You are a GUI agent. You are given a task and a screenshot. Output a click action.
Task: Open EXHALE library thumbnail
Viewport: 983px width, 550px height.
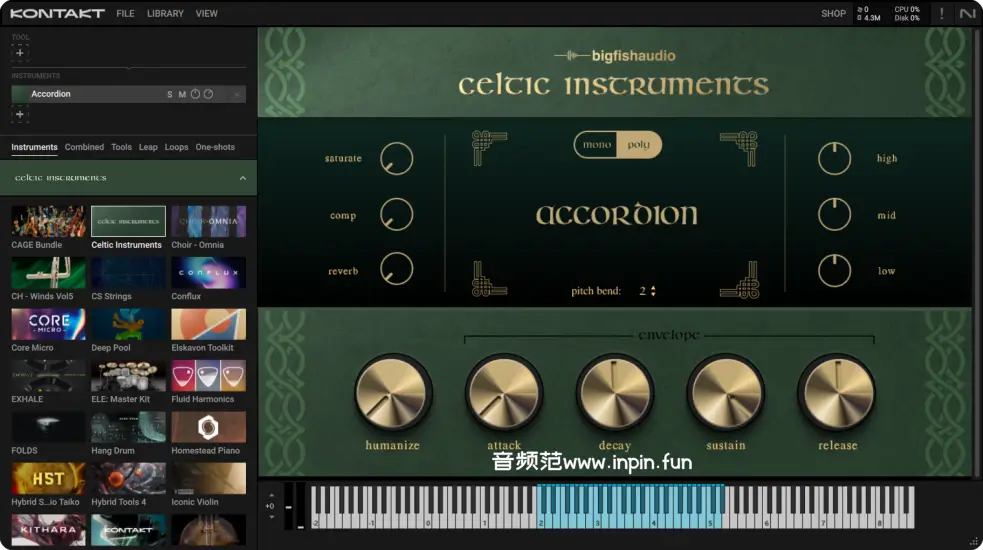click(x=48, y=376)
